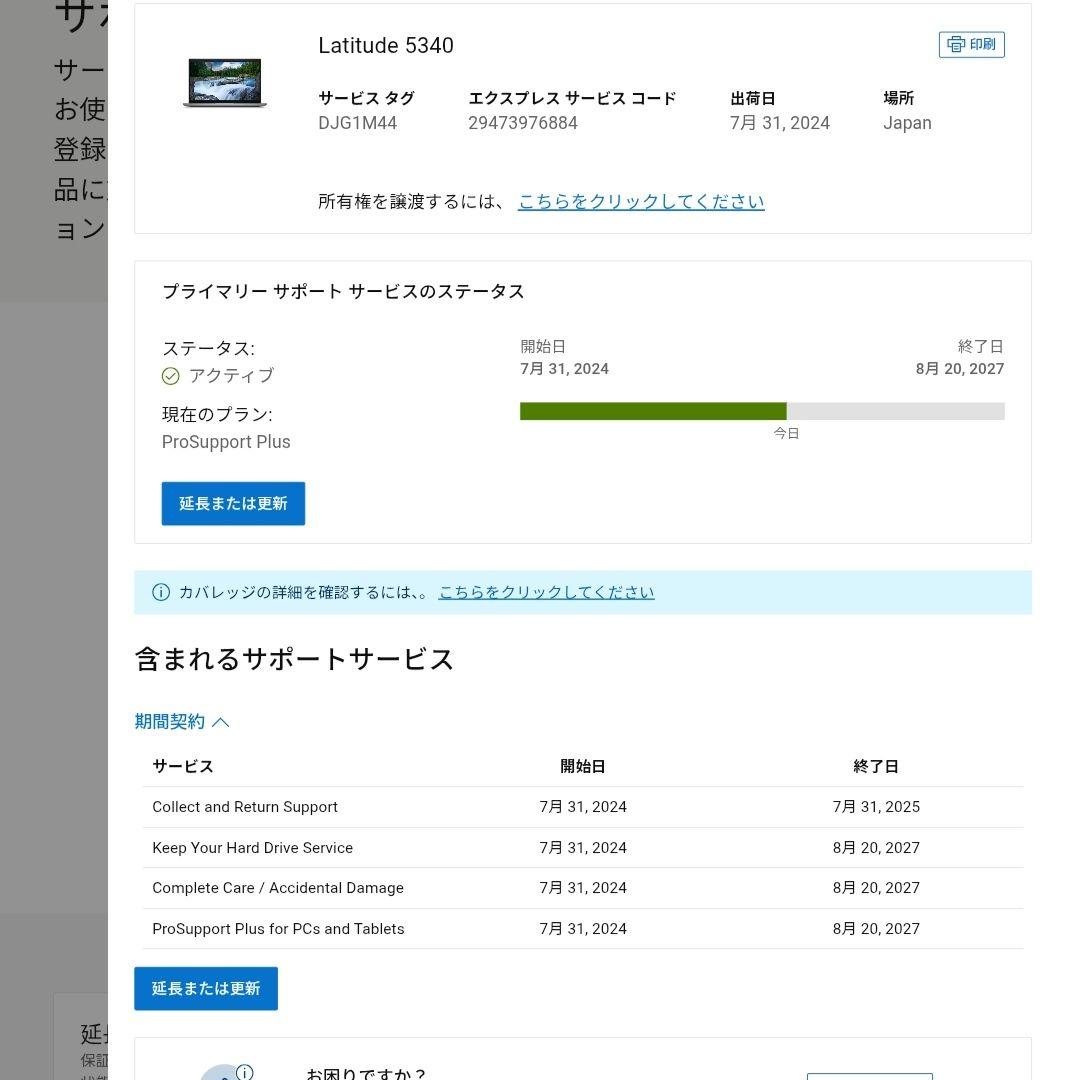
Task: Click the green warranty progress bar
Action: tap(653, 411)
